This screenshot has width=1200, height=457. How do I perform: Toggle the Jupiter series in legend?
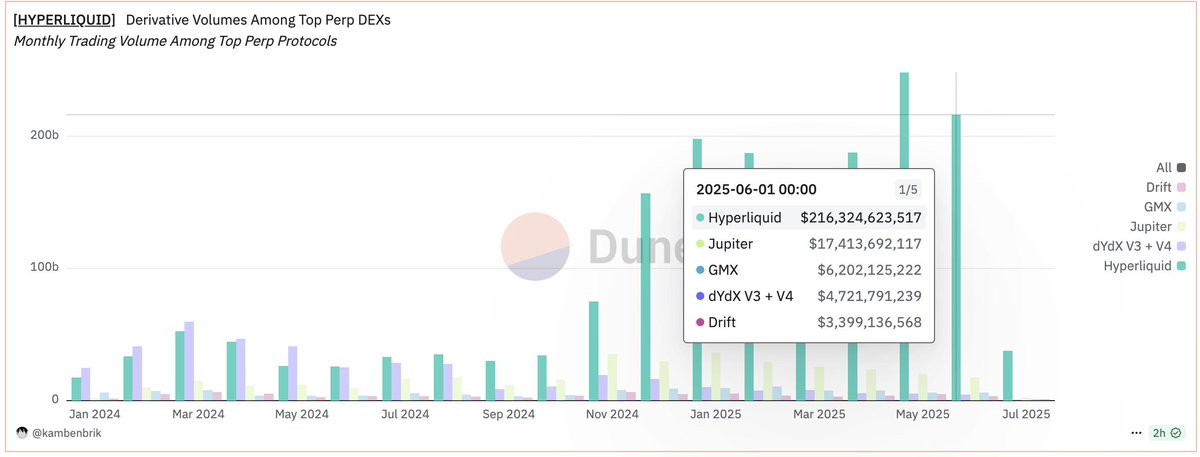1156,227
